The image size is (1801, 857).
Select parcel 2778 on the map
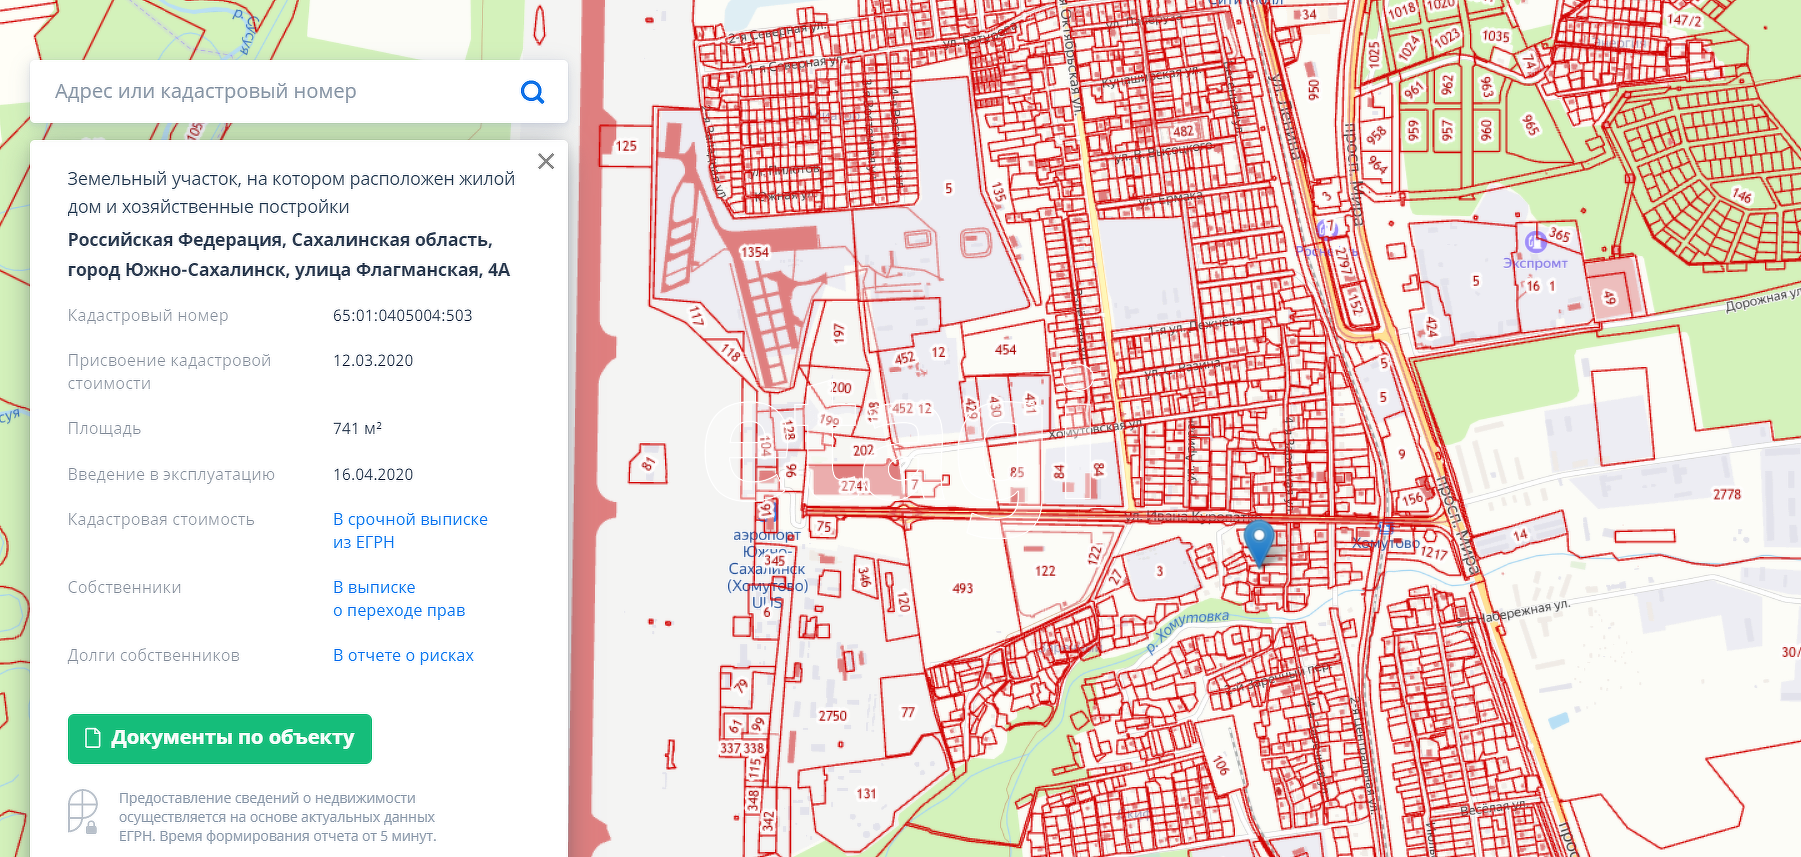(1726, 495)
